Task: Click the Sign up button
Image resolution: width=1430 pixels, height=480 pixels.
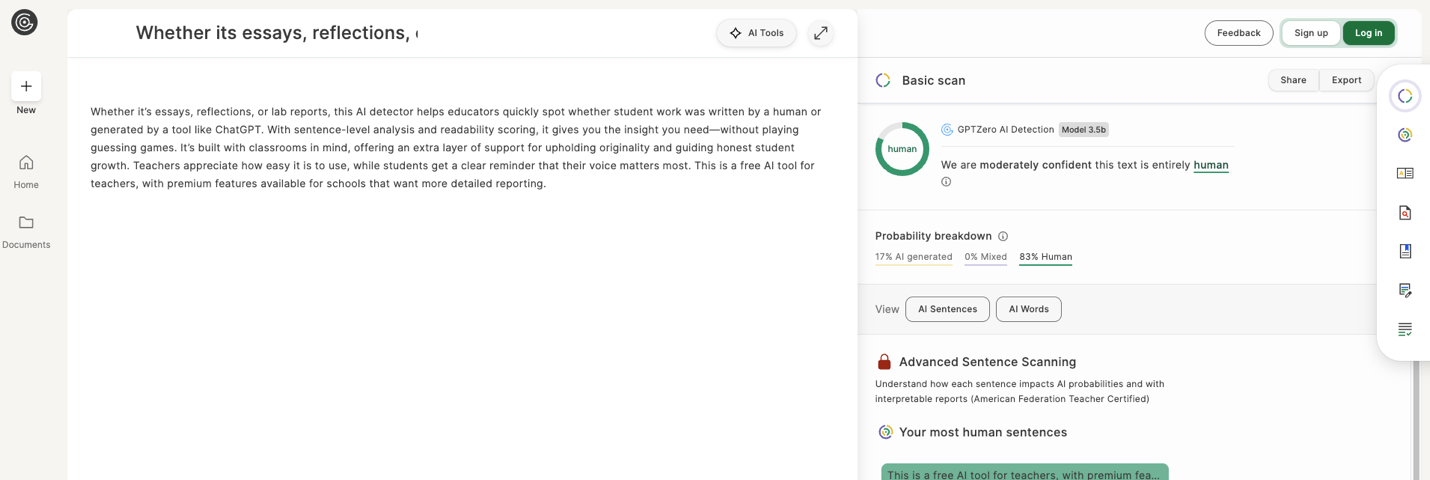Action: (1311, 33)
